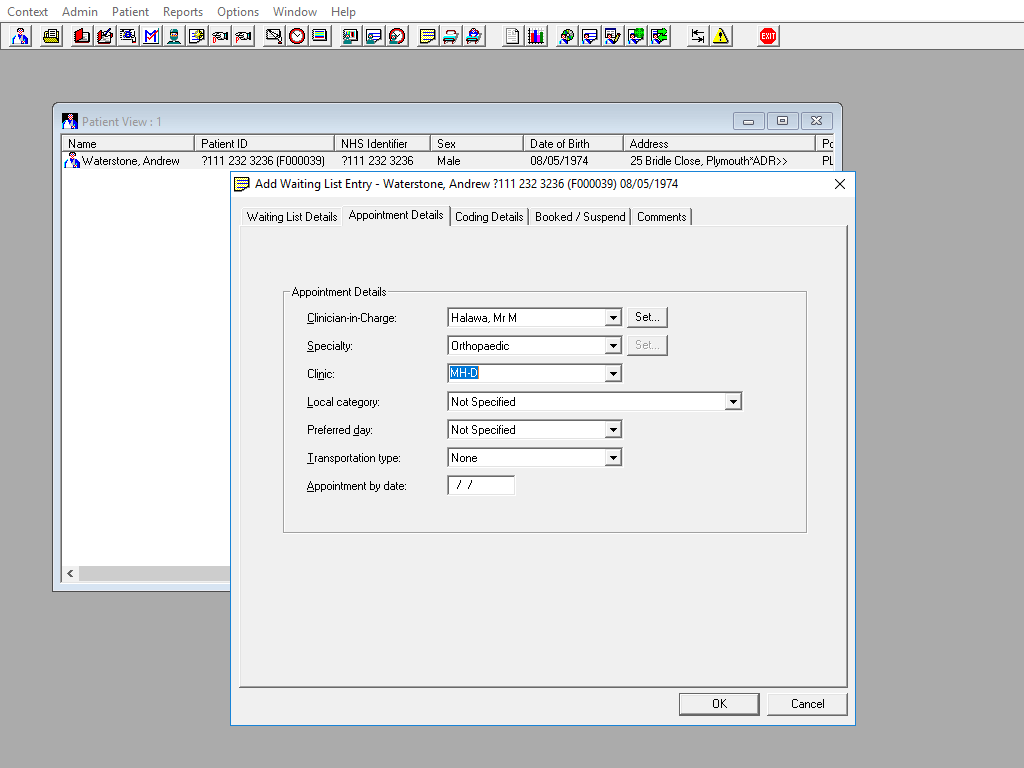Open the Reports menu

tap(183, 12)
